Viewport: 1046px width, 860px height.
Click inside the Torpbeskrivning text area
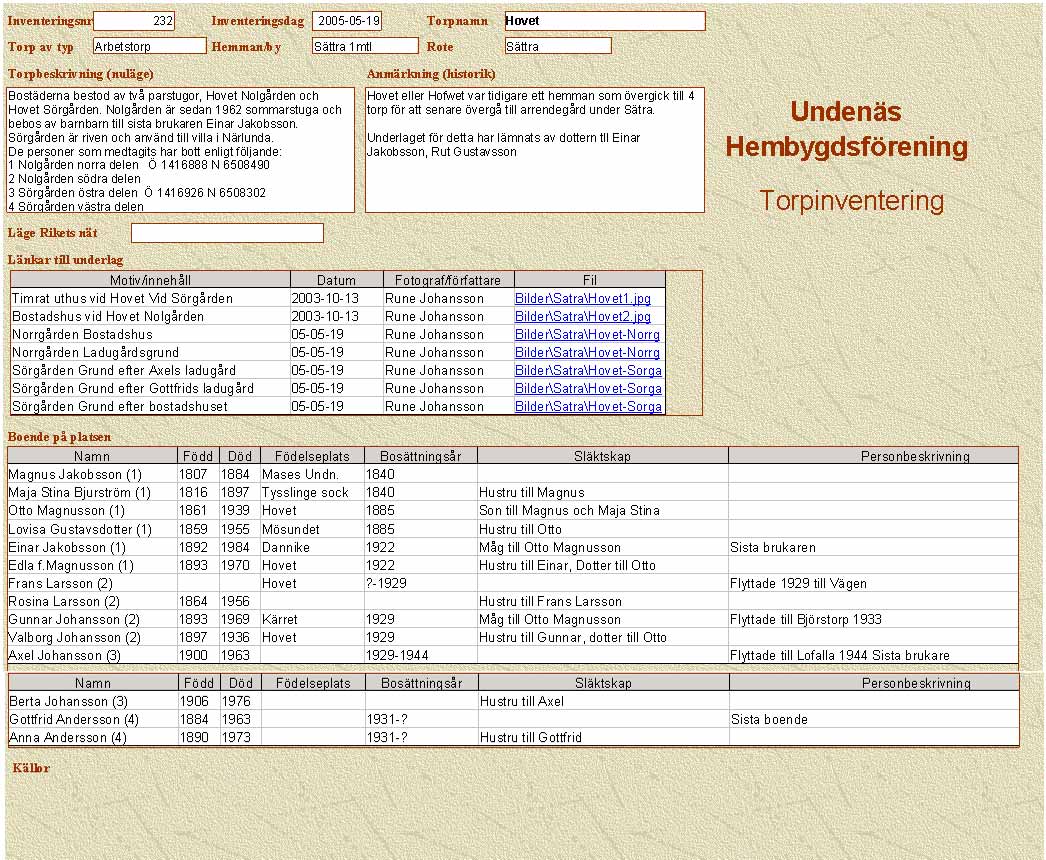(181, 150)
